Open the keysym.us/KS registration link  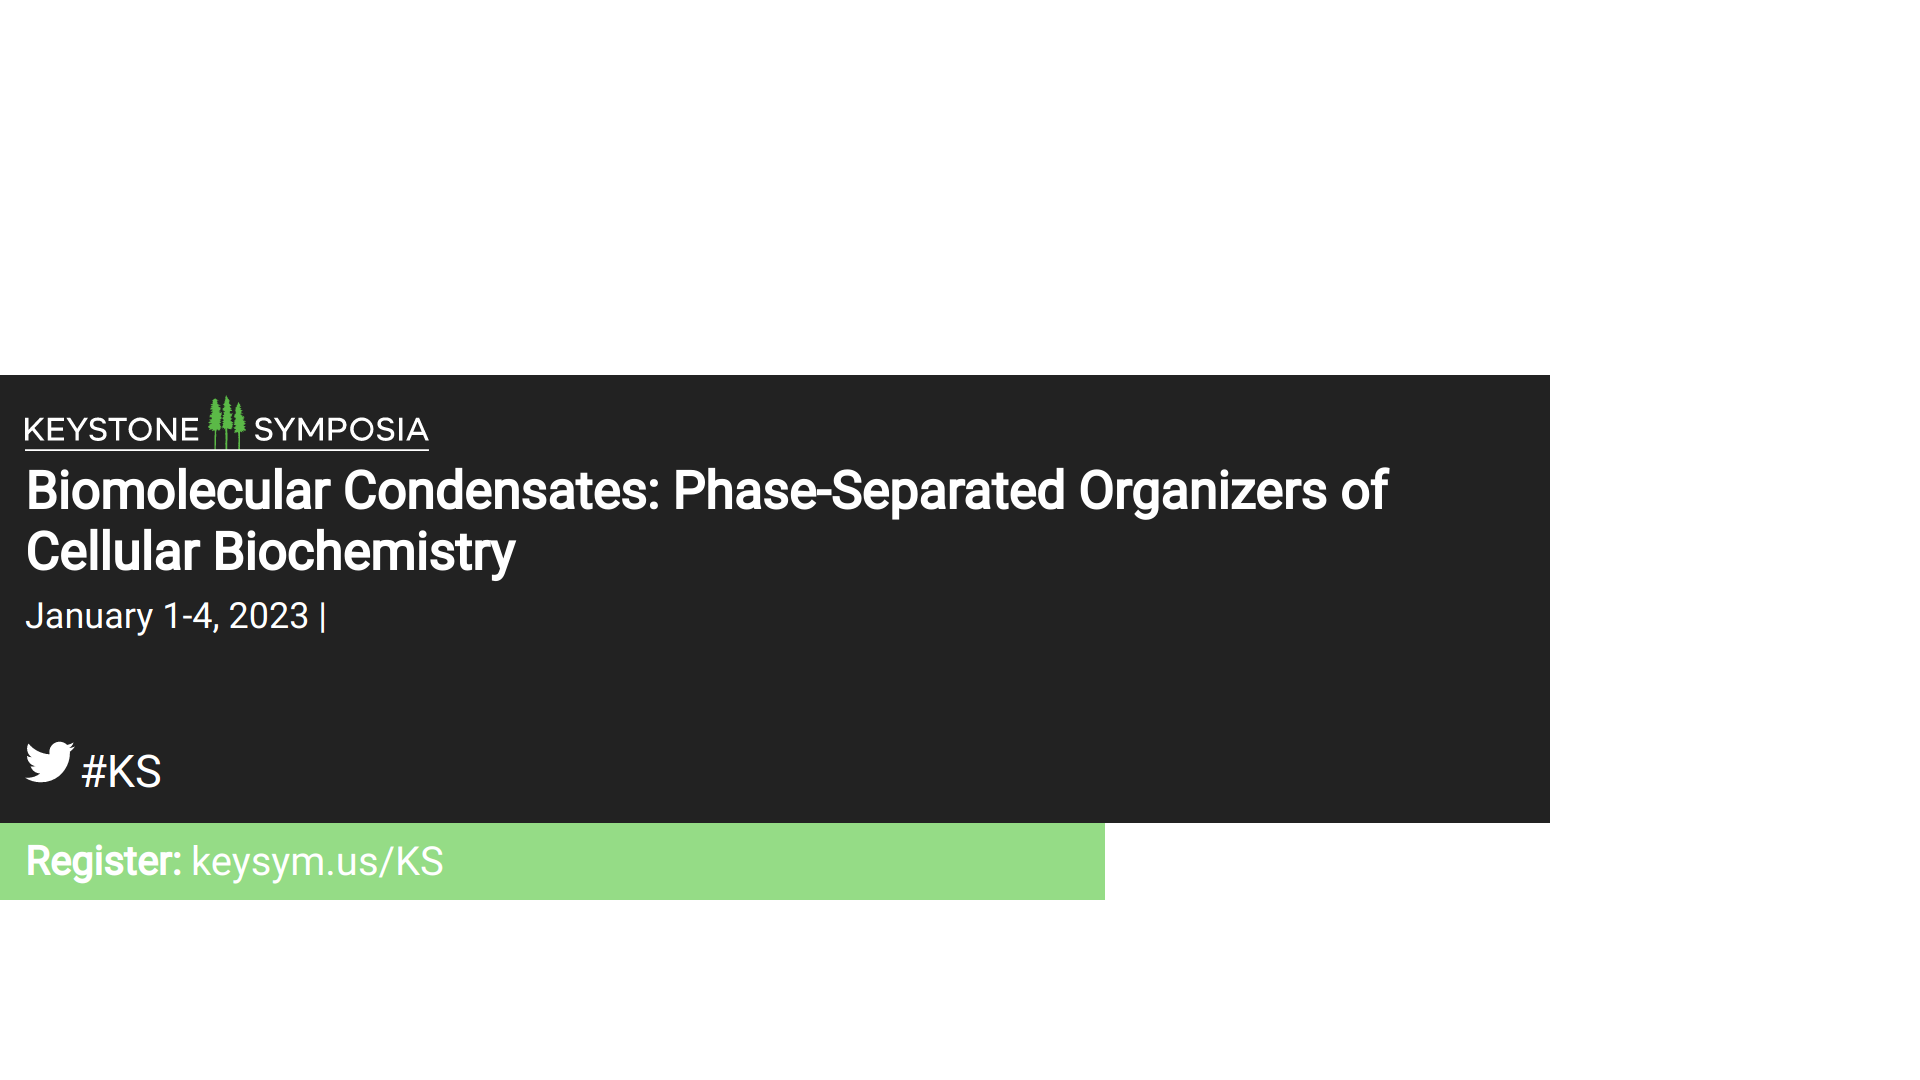click(x=317, y=862)
